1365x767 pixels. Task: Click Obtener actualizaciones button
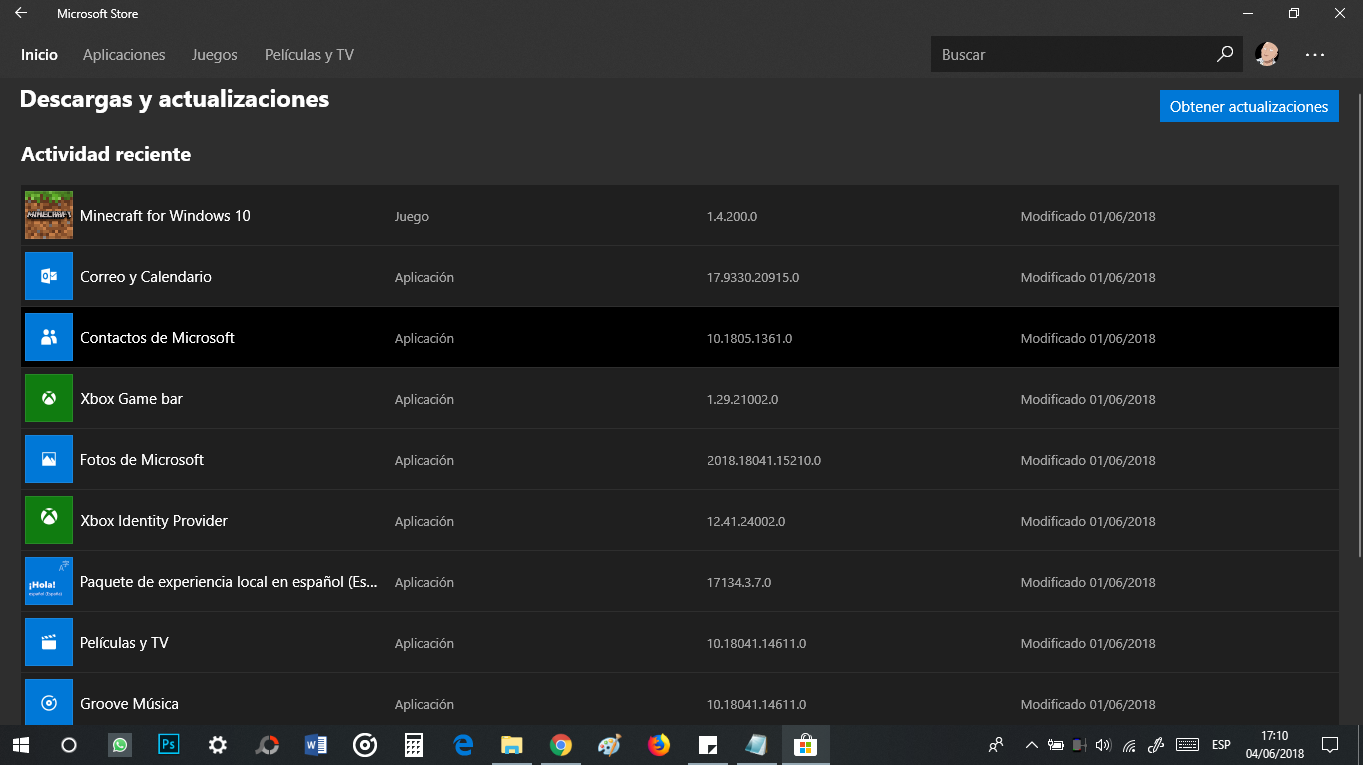(1249, 106)
